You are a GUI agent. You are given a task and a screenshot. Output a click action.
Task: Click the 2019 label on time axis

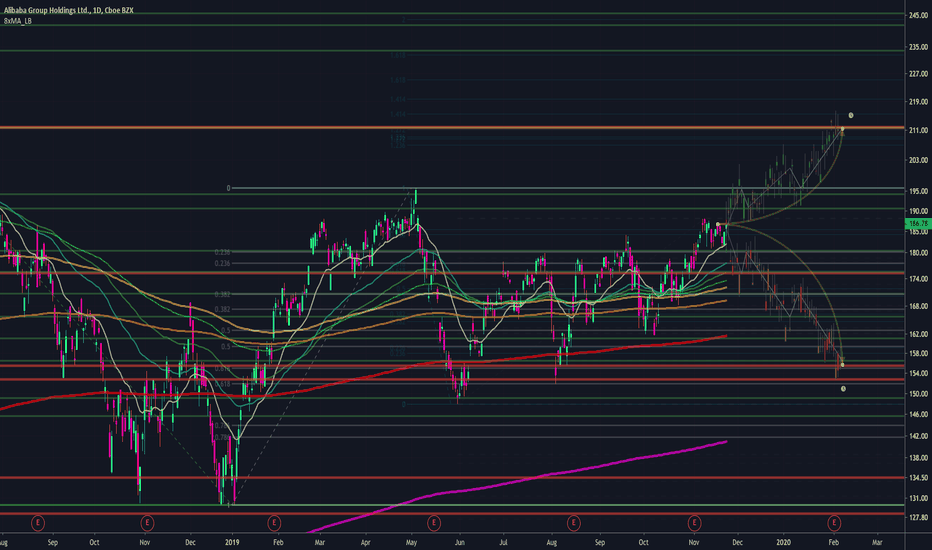(x=232, y=542)
